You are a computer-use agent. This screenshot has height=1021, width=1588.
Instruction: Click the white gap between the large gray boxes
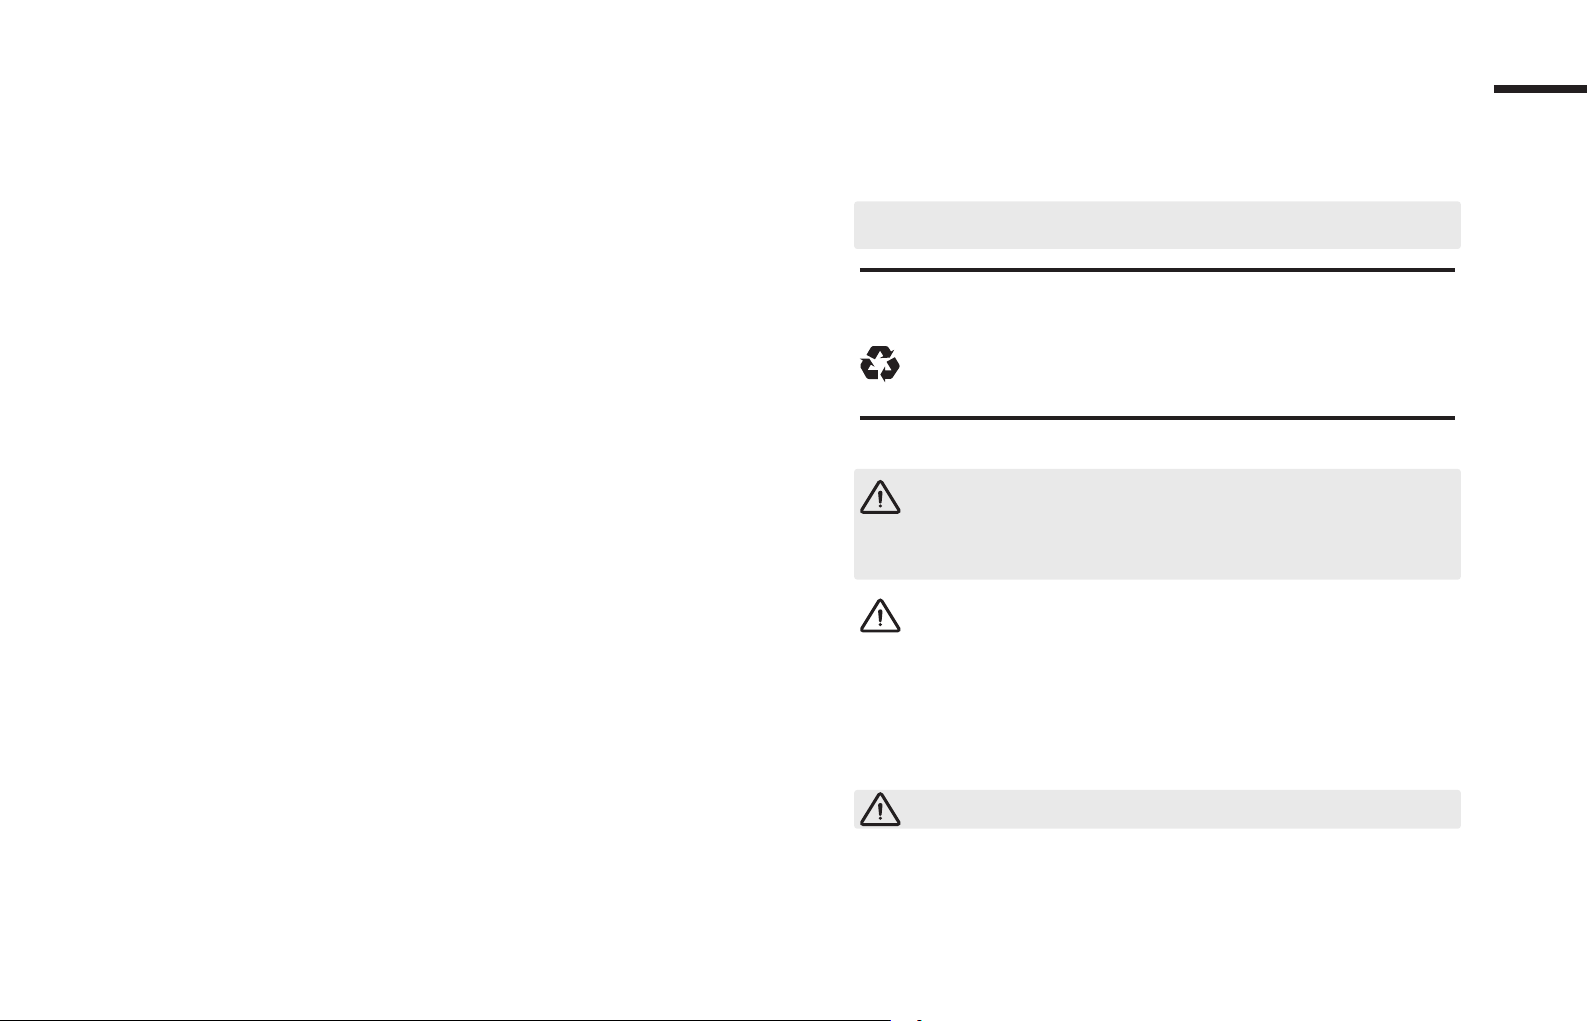[1157, 685]
